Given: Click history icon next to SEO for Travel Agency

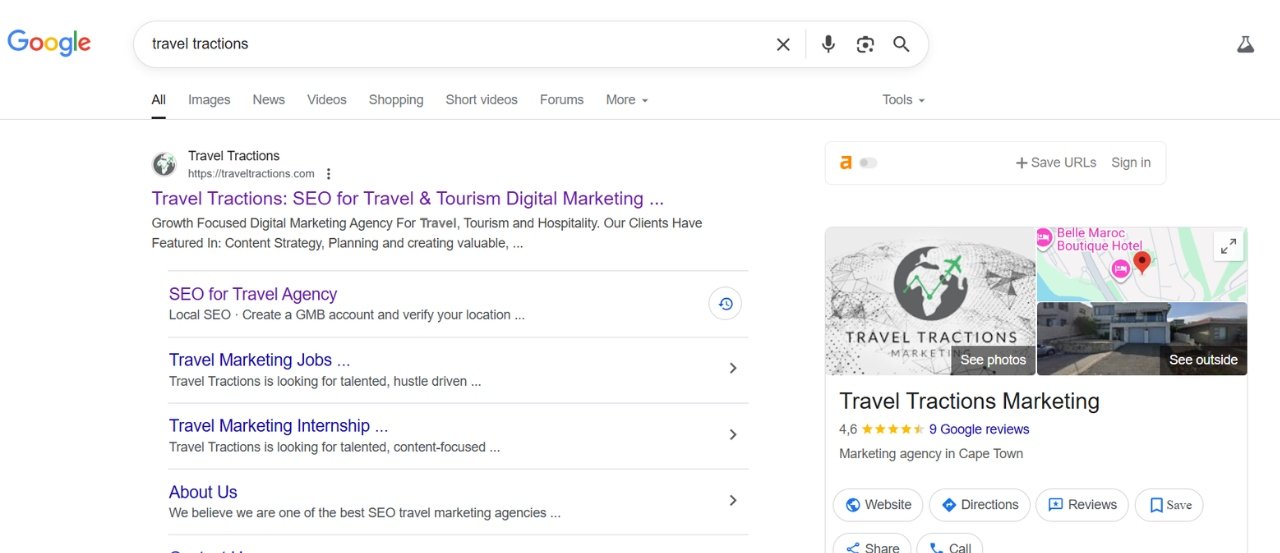Looking at the screenshot, I should [x=725, y=304].
